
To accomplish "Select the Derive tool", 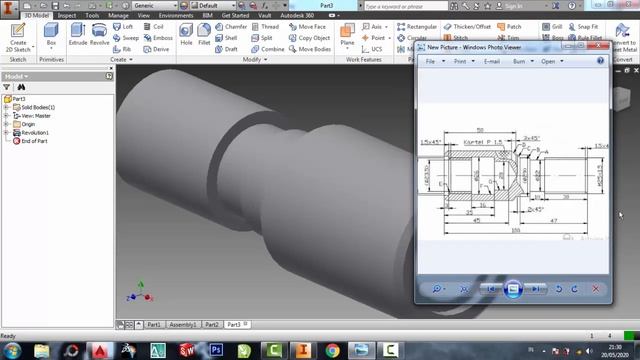I will 156,49.
